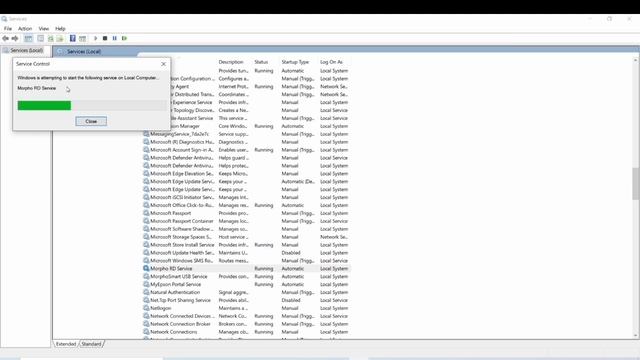Image resolution: width=640 pixels, height=360 pixels.
Task: Select the Microsoft Windows SMS Router row name
Action: pyautogui.click(x=182, y=260)
